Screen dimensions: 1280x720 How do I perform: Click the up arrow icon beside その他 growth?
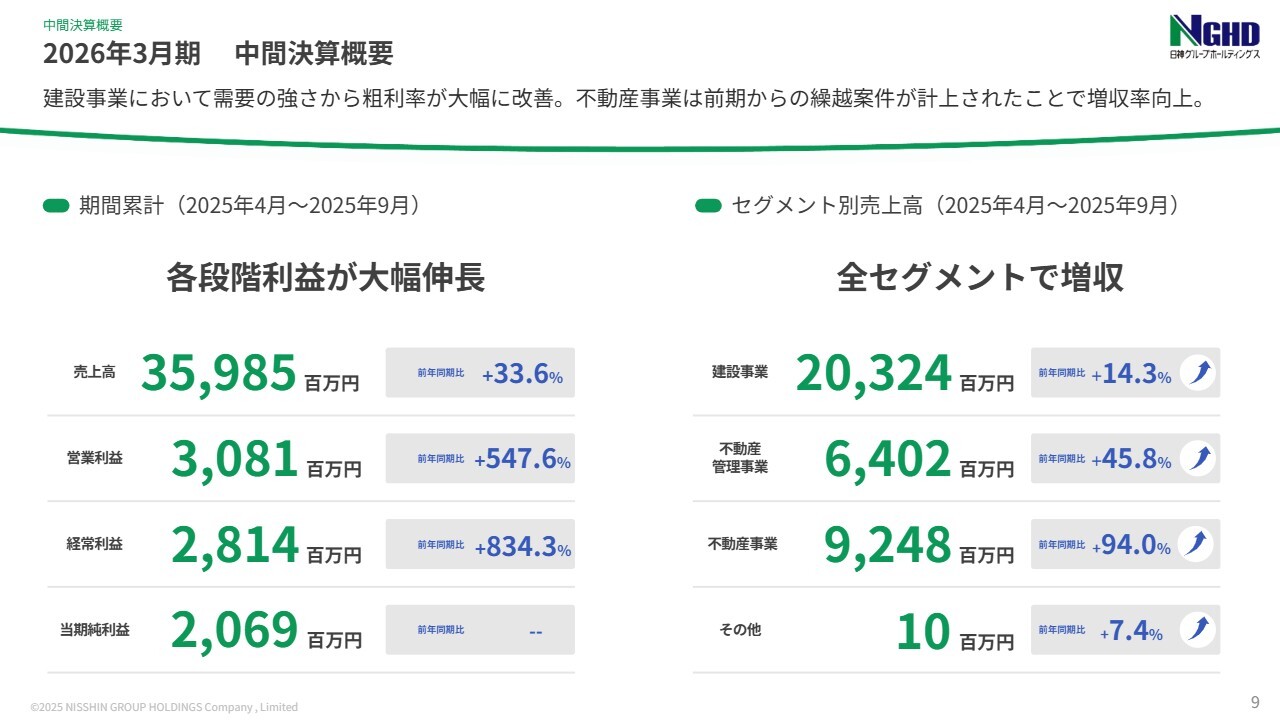click(x=1197, y=630)
